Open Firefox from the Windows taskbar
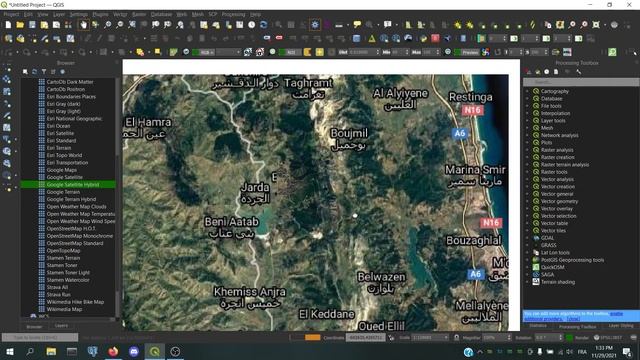The width and height of the screenshot is (640, 360). 113,351
